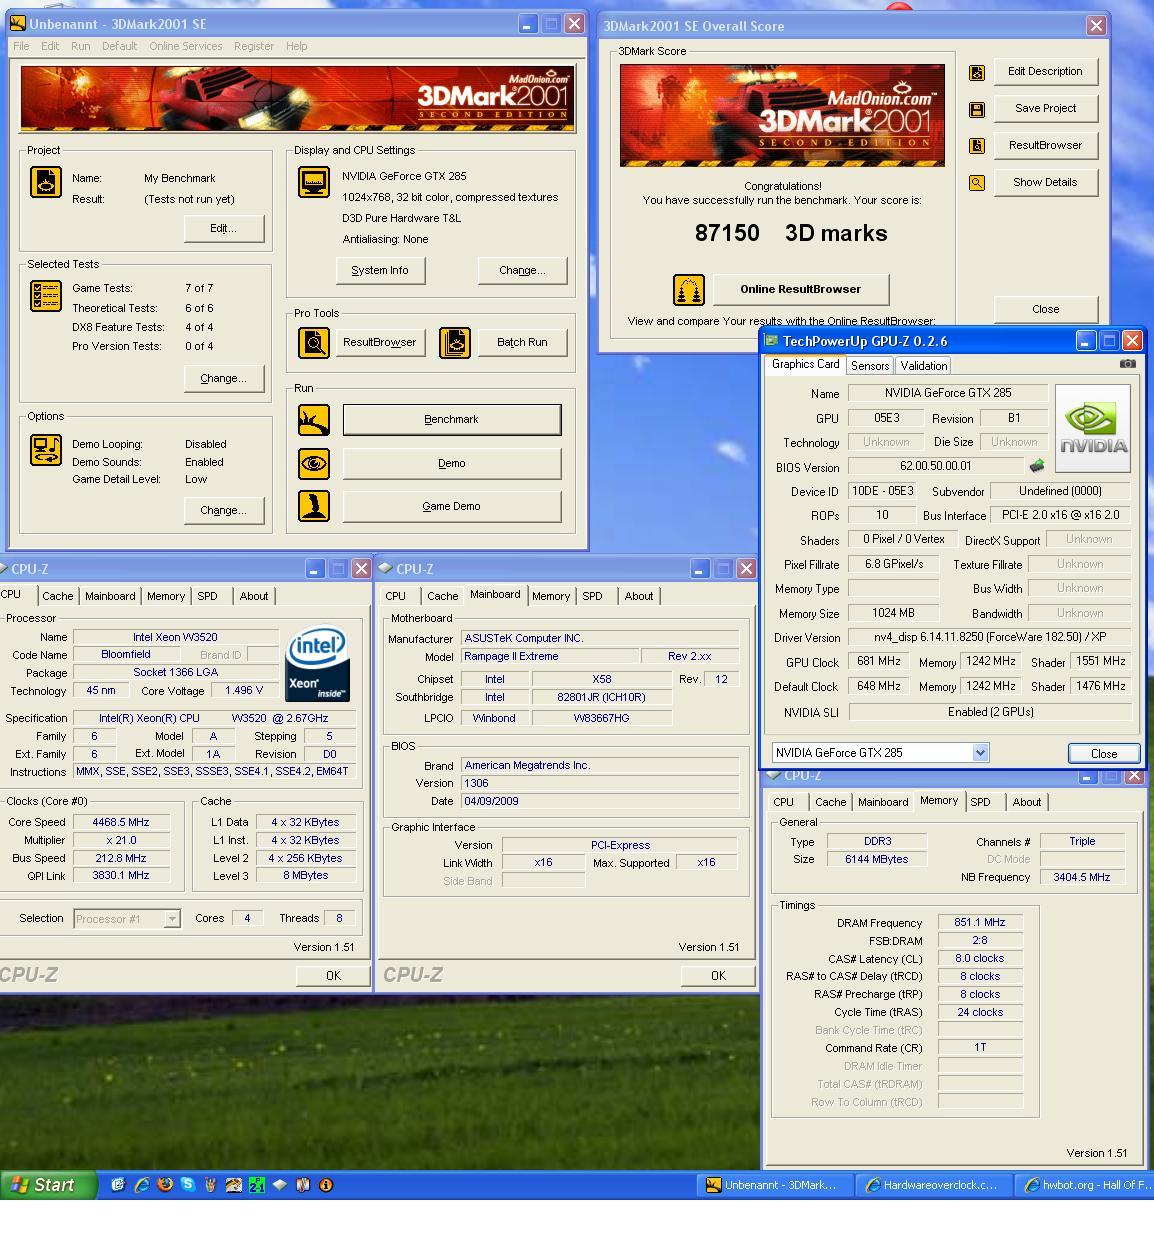Click the orange info icon in quick launch

(x=326, y=1185)
